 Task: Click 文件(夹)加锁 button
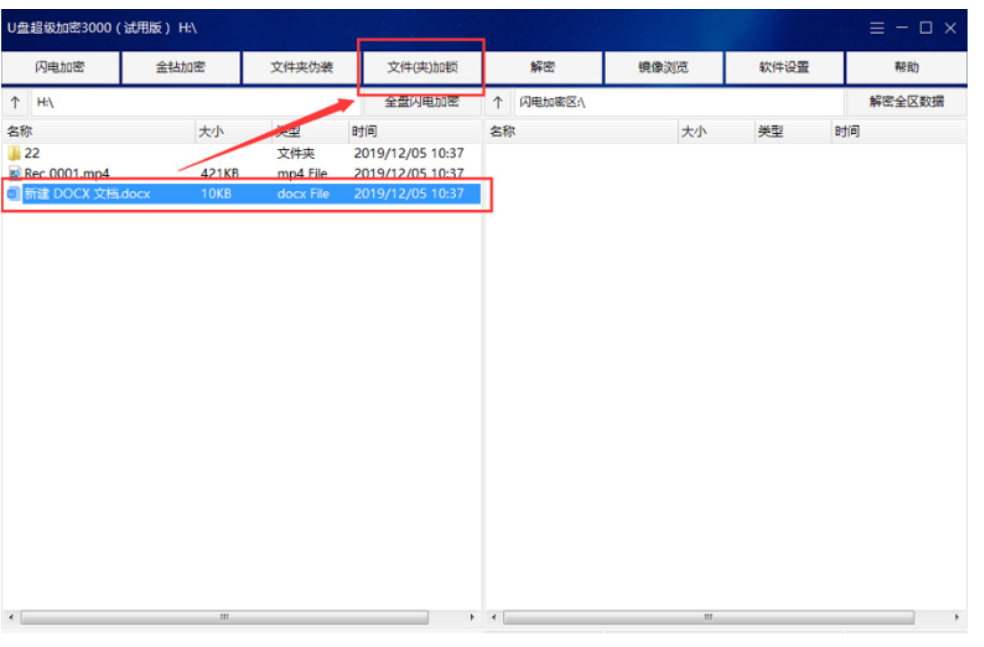[422, 68]
